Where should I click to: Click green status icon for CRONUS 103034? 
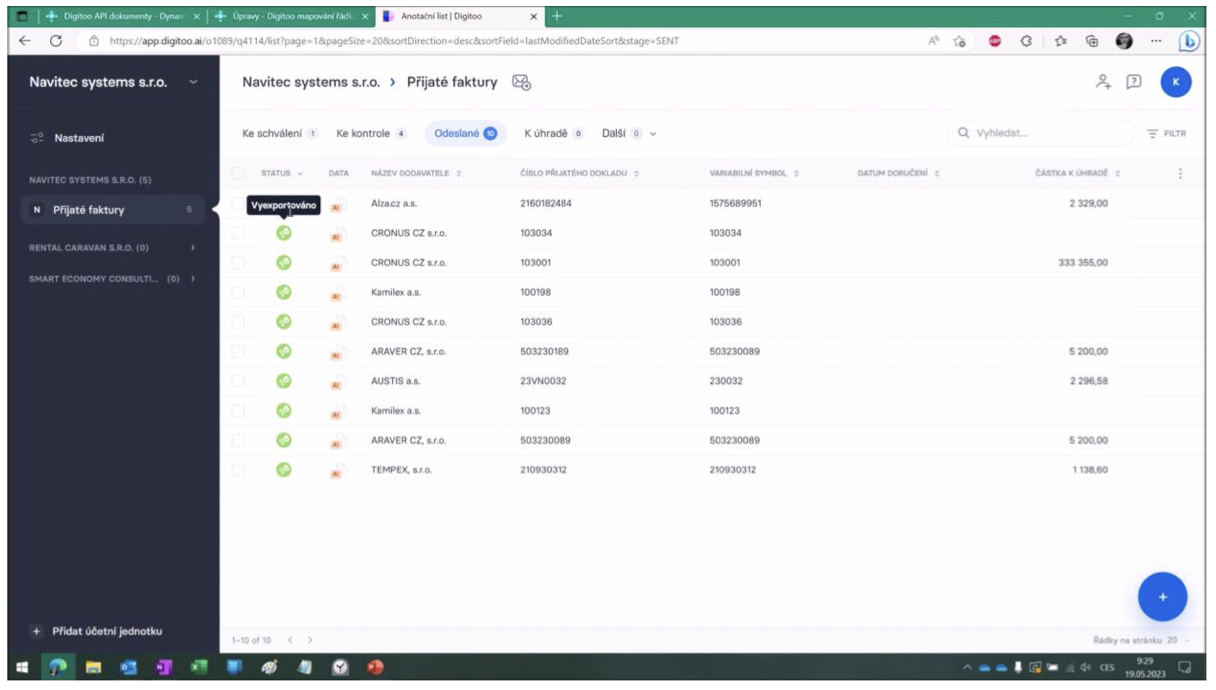point(284,233)
